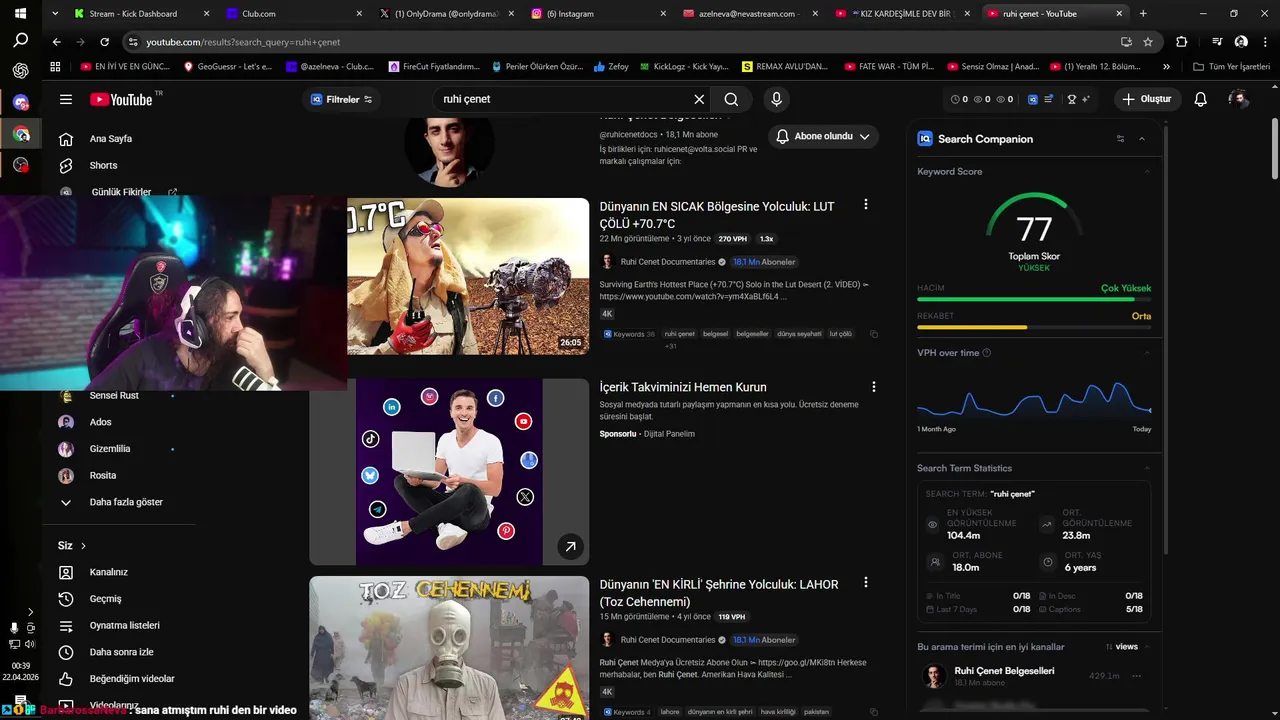Open the account avatar menu
This screenshot has width=1280, height=720.
point(1239,99)
